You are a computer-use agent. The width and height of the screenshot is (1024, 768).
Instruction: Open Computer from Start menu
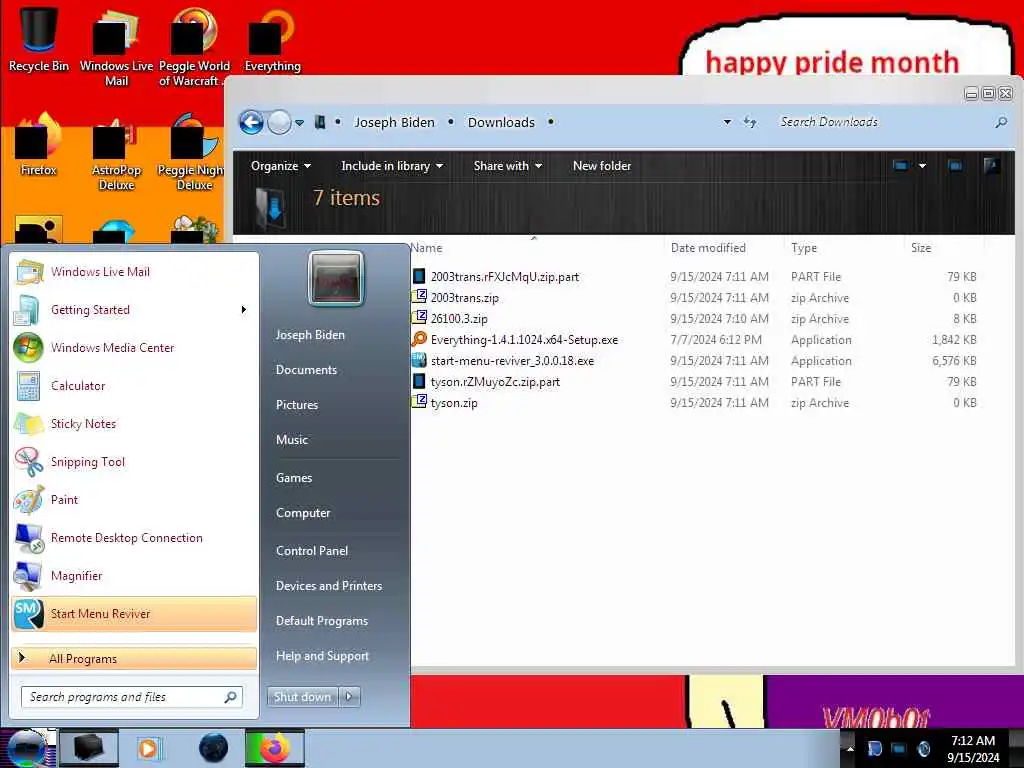[303, 513]
